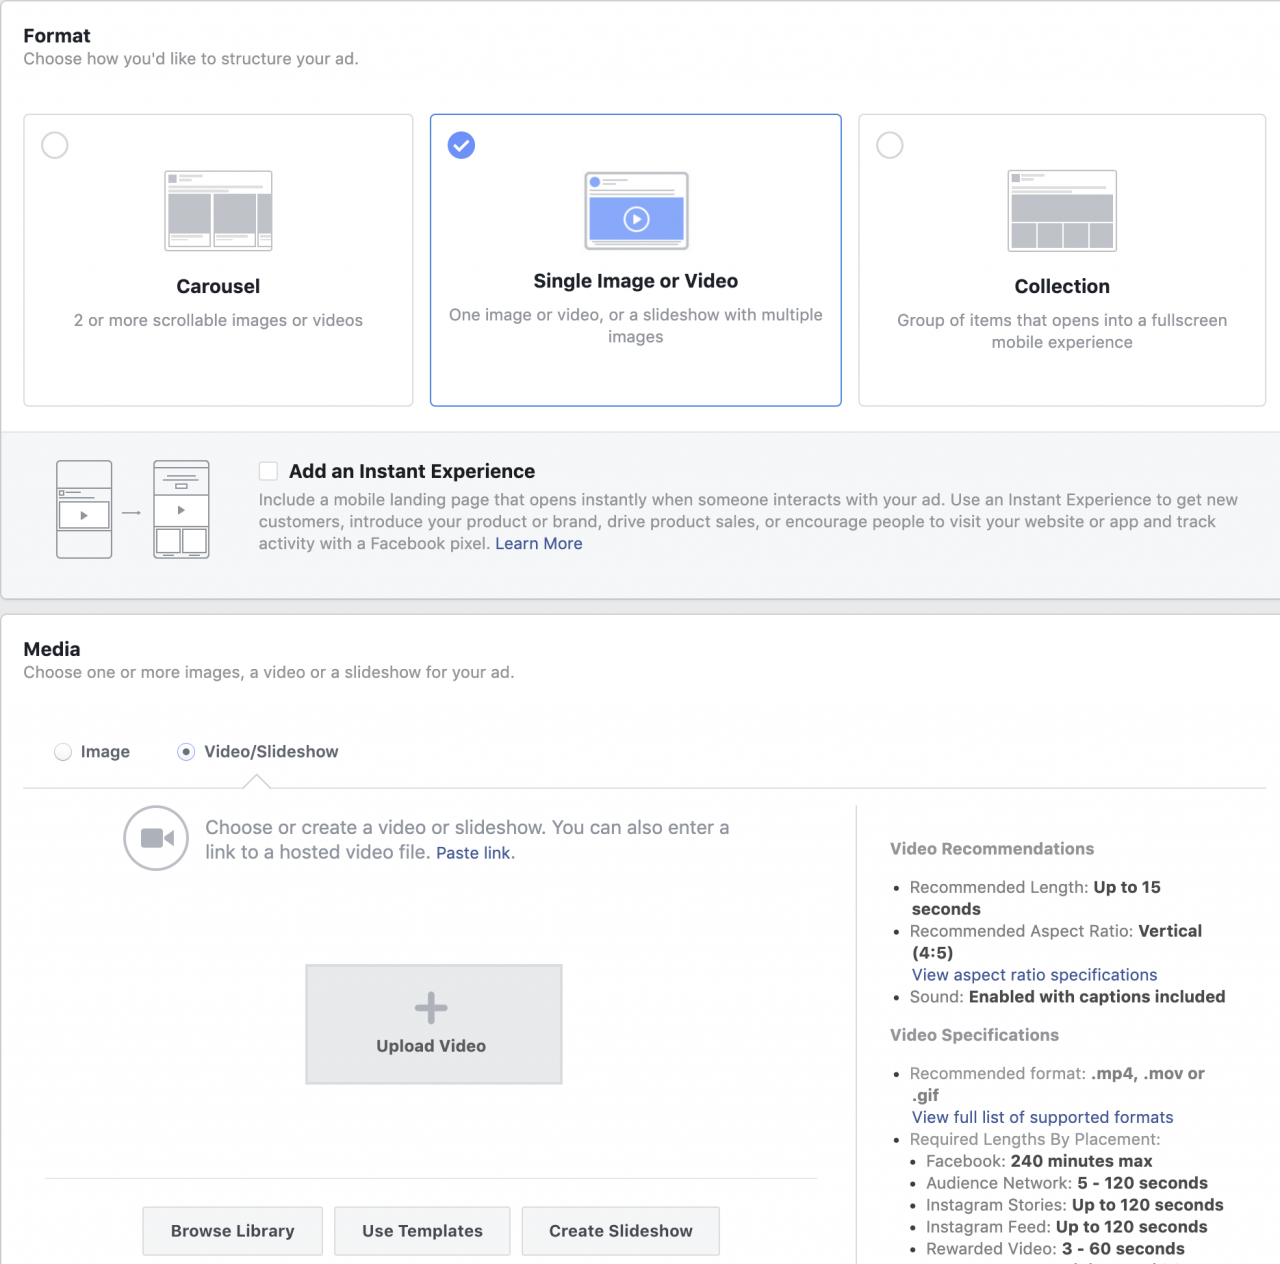Open Create Slideshow
The image size is (1280, 1264).
click(x=620, y=1231)
